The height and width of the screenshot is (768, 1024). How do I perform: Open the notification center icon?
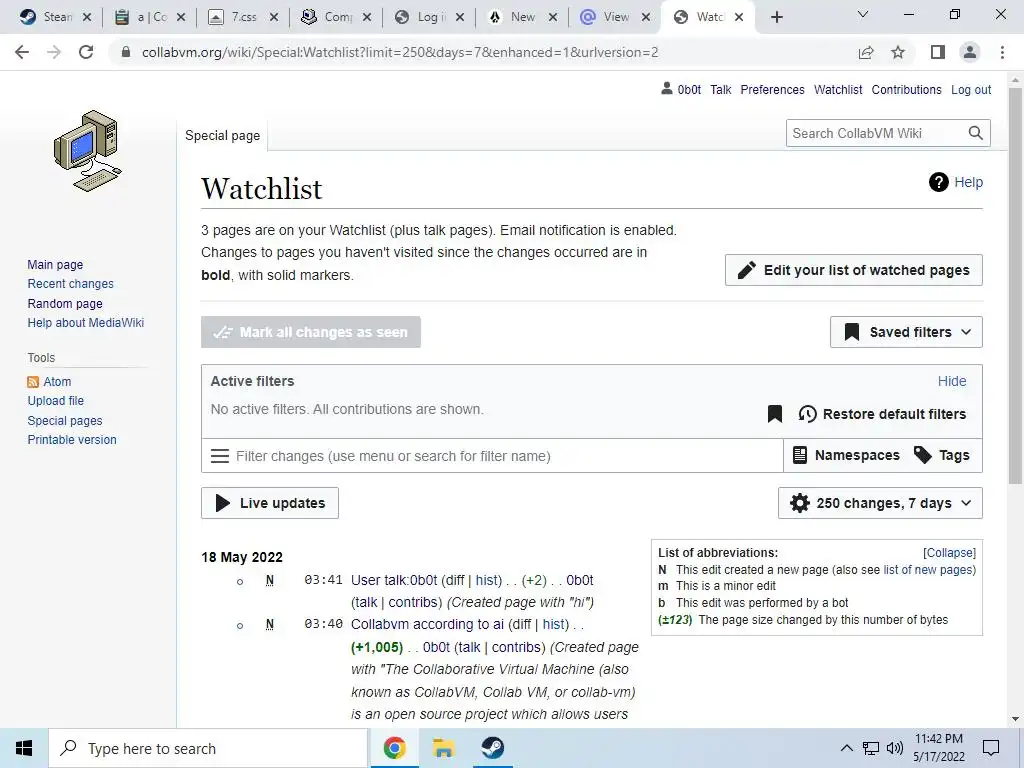(x=991, y=748)
